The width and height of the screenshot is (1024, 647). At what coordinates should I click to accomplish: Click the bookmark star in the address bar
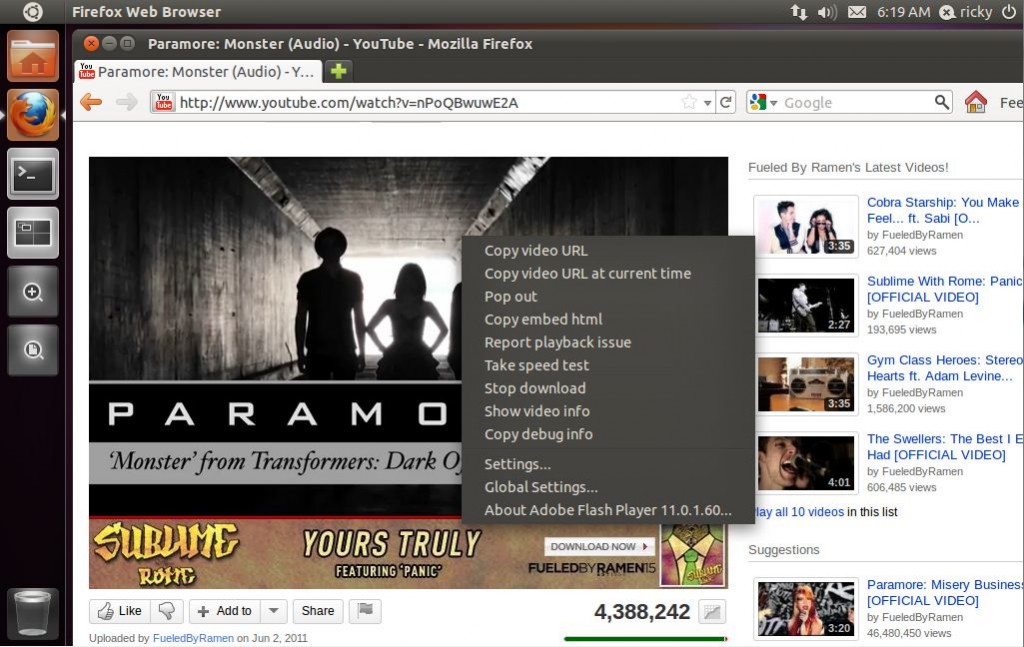coord(687,101)
